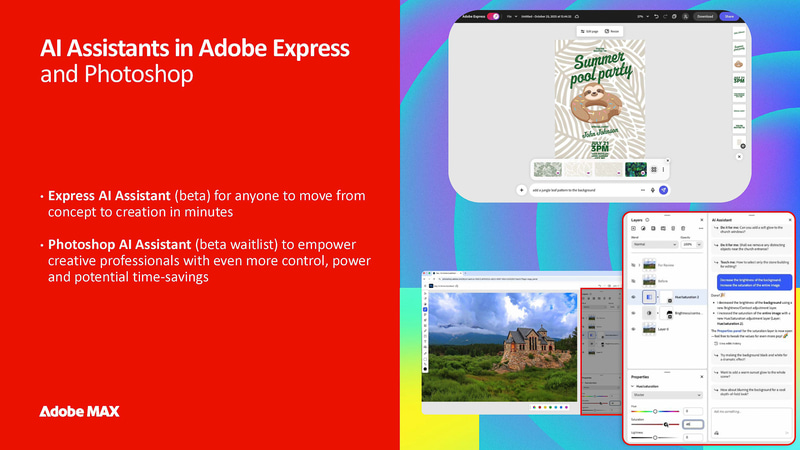Click the redo arrow in Express top bar

tap(665, 16)
